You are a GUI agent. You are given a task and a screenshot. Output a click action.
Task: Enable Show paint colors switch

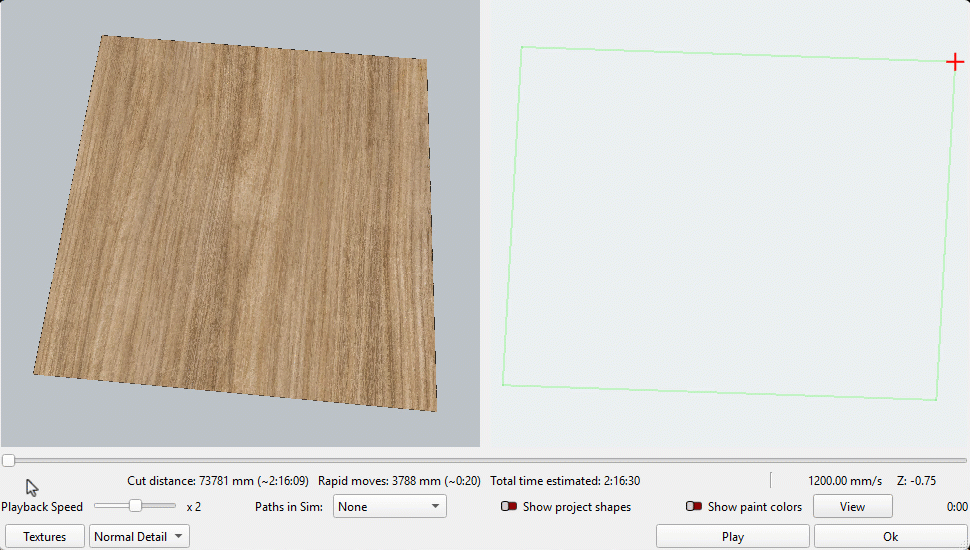694,507
